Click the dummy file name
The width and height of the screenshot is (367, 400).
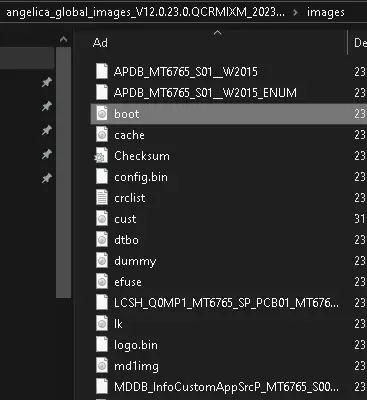(x=135, y=261)
